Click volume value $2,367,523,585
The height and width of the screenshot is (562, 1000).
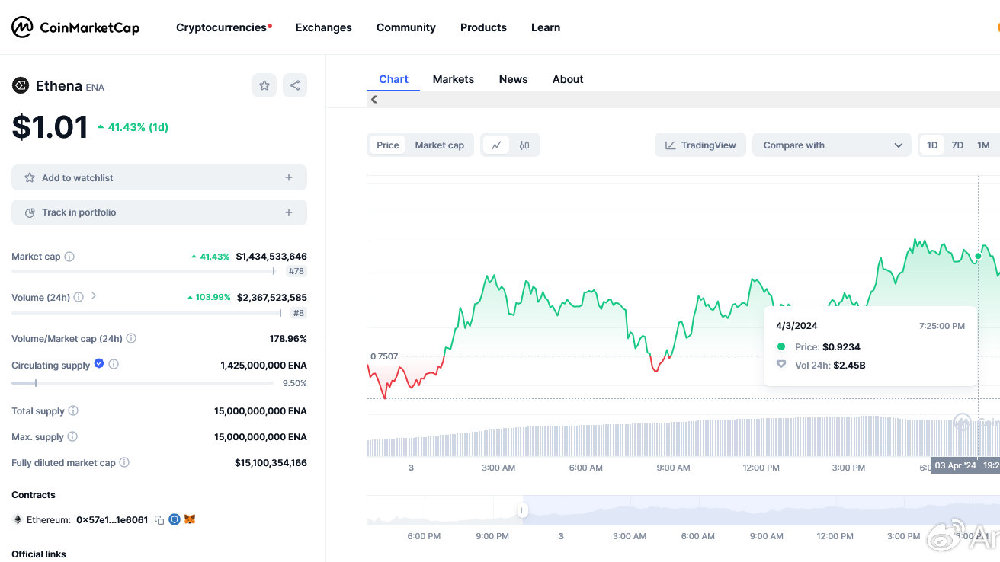[272, 297]
